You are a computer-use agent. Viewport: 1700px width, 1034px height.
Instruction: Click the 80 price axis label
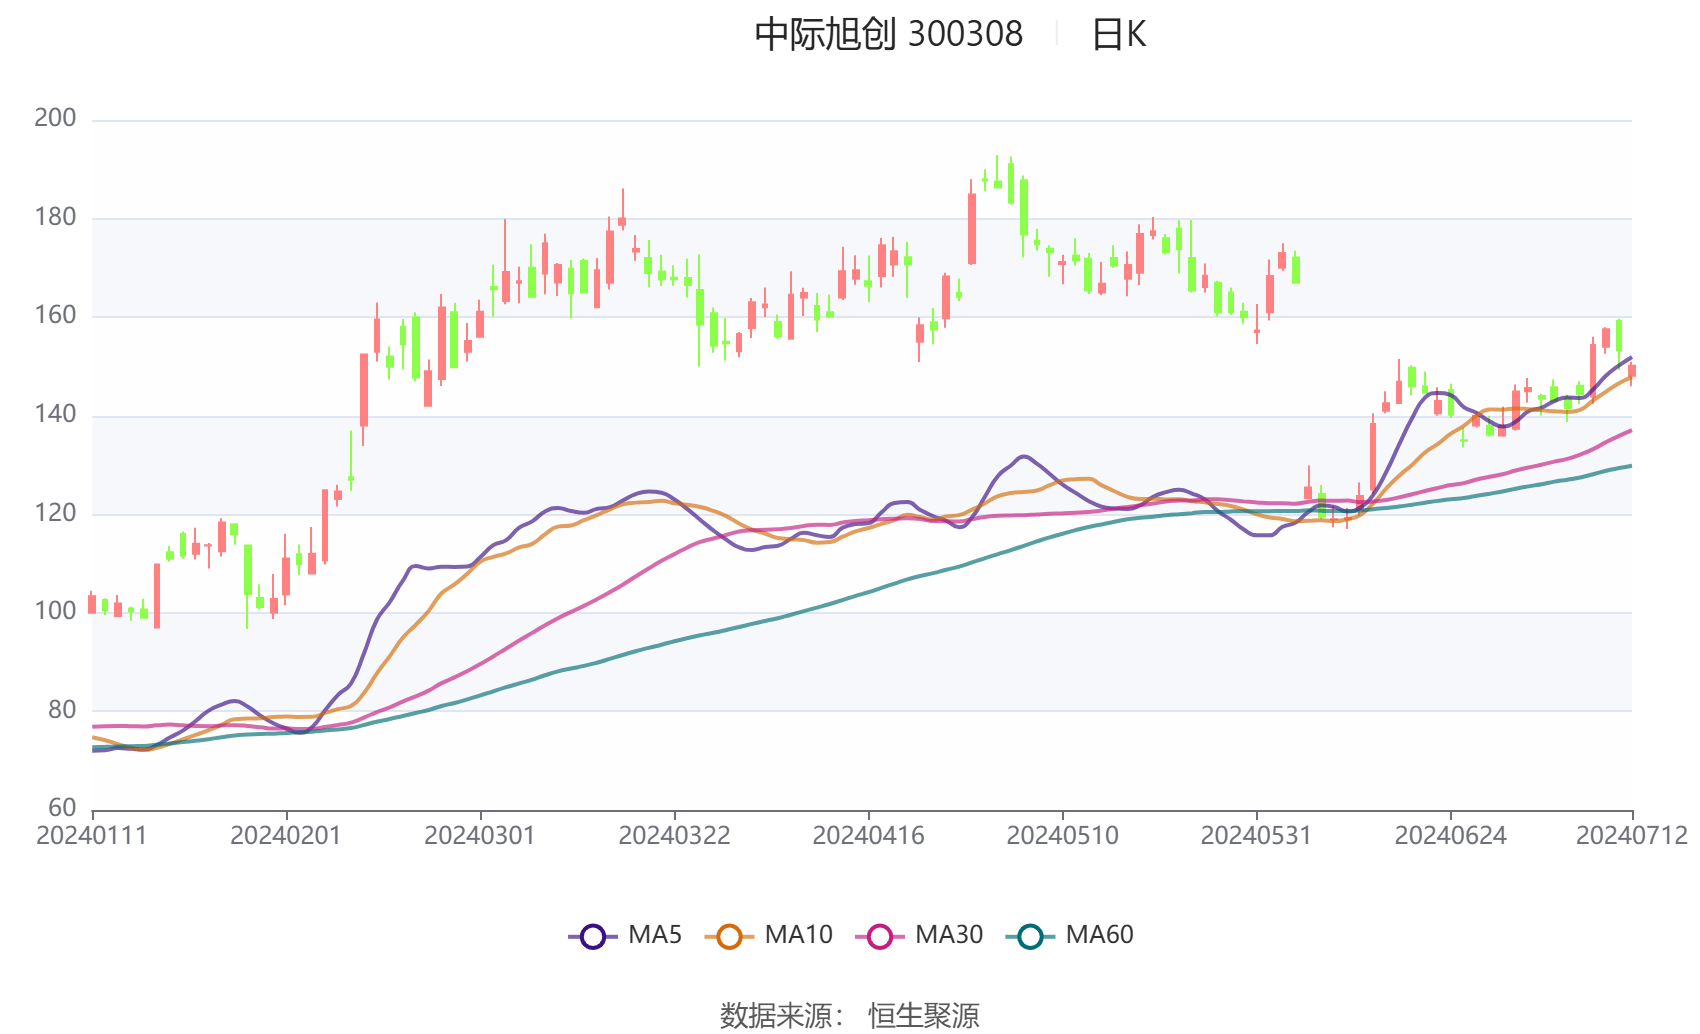62,710
